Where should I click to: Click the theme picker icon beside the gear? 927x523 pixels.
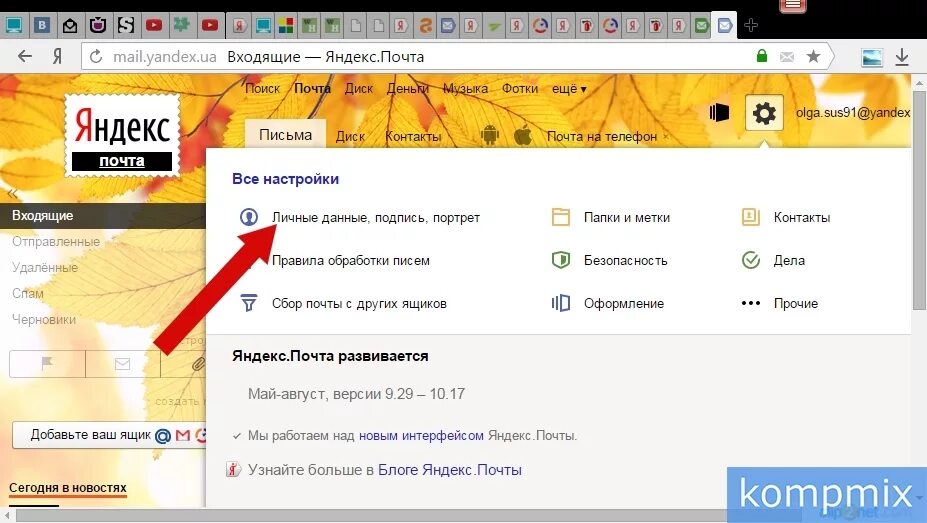pos(719,112)
